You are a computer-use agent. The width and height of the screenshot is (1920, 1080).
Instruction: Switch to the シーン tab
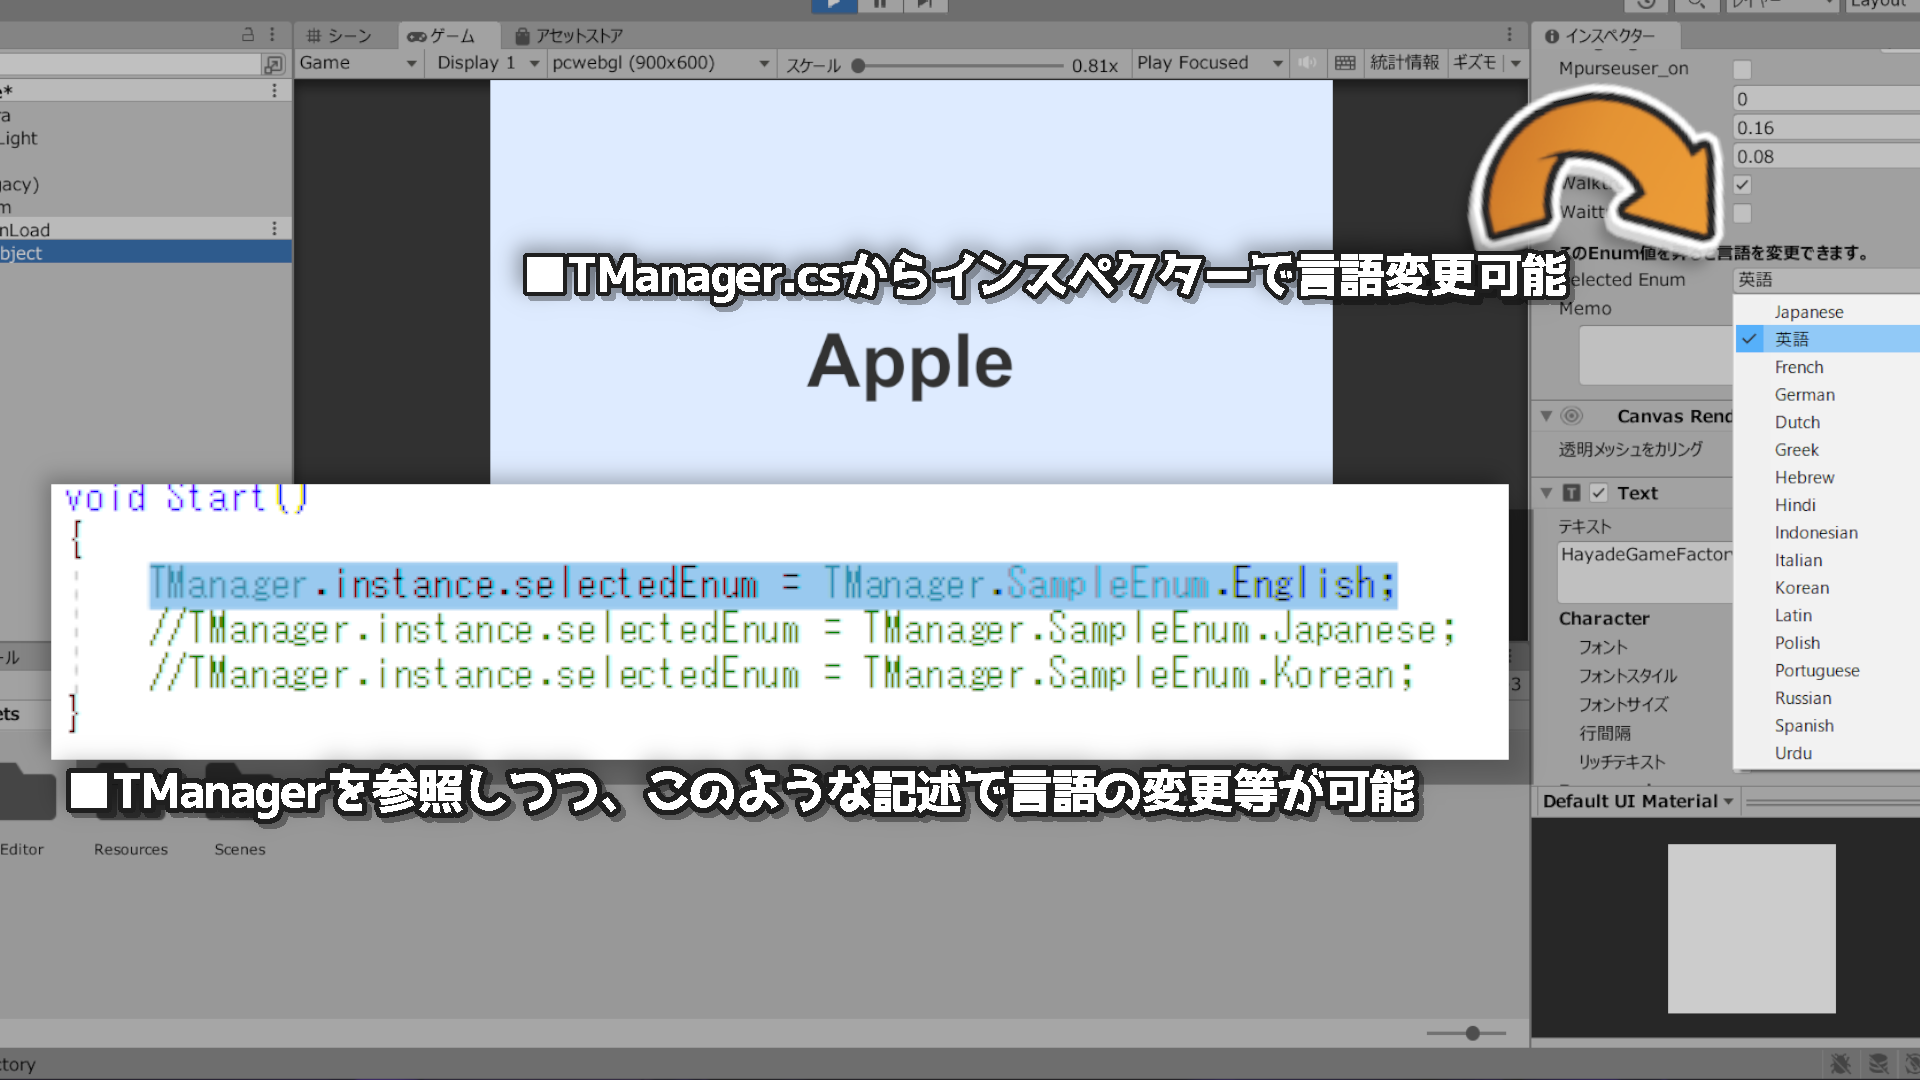pos(340,36)
